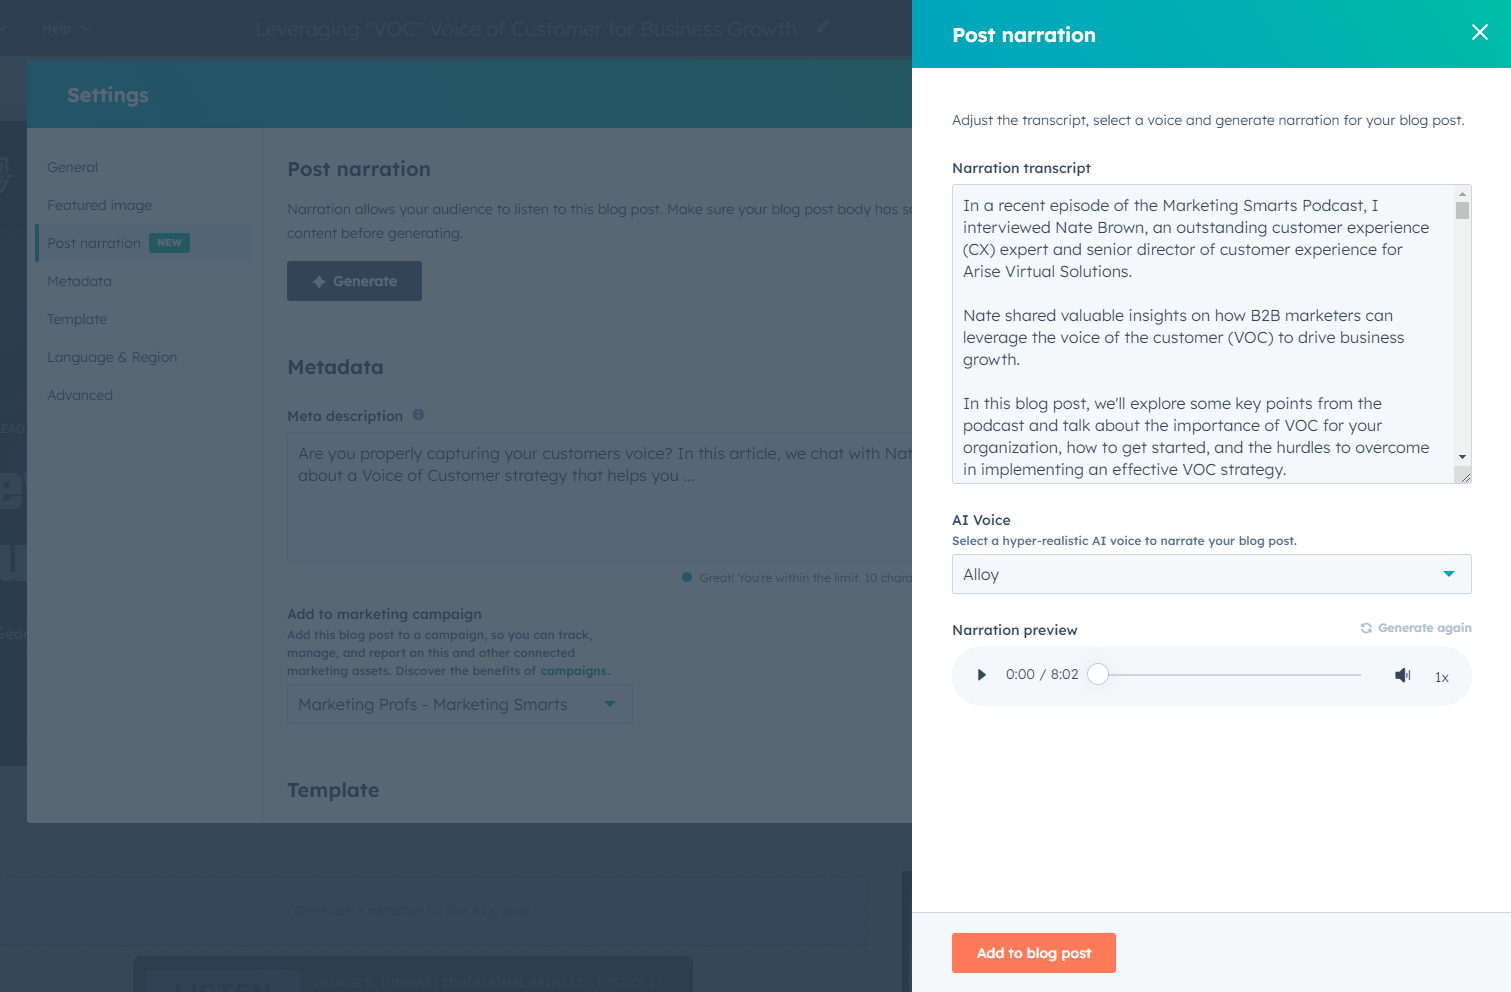The height and width of the screenshot is (992, 1511).
Task: Select the Template settings section
Action: tap(77, 318)
